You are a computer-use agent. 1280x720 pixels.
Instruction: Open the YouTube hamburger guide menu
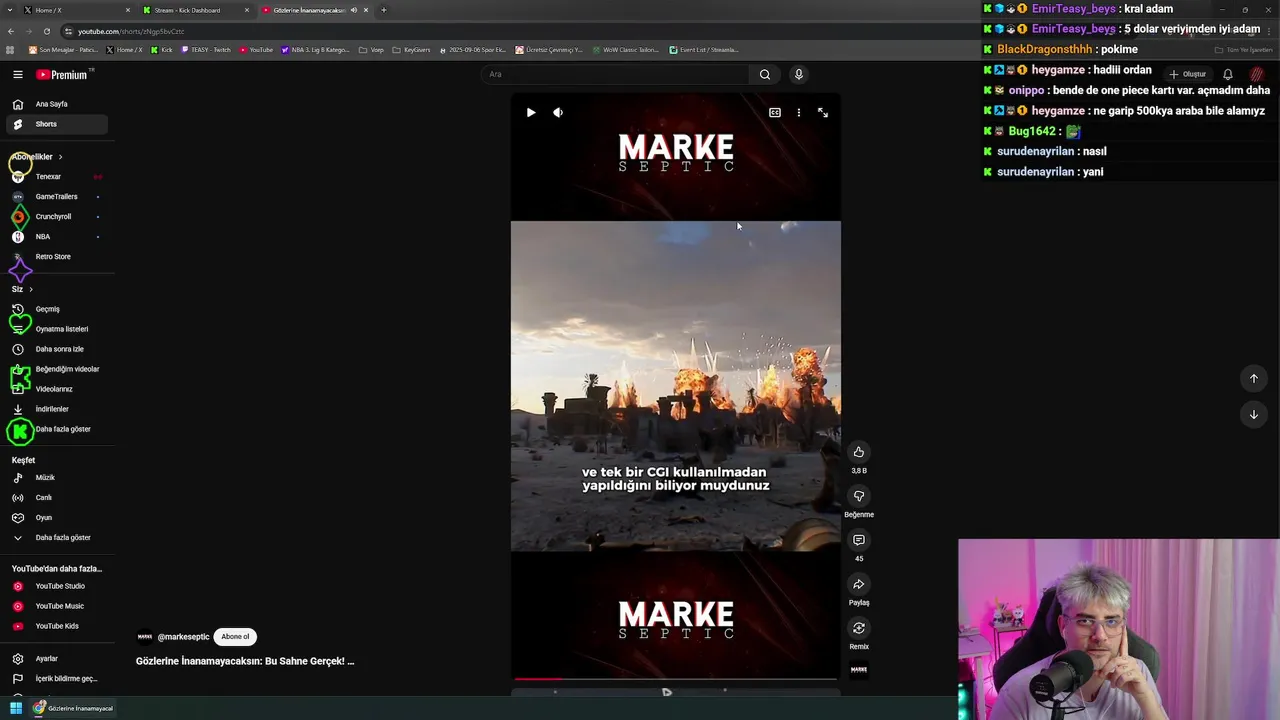click(17, 75)
